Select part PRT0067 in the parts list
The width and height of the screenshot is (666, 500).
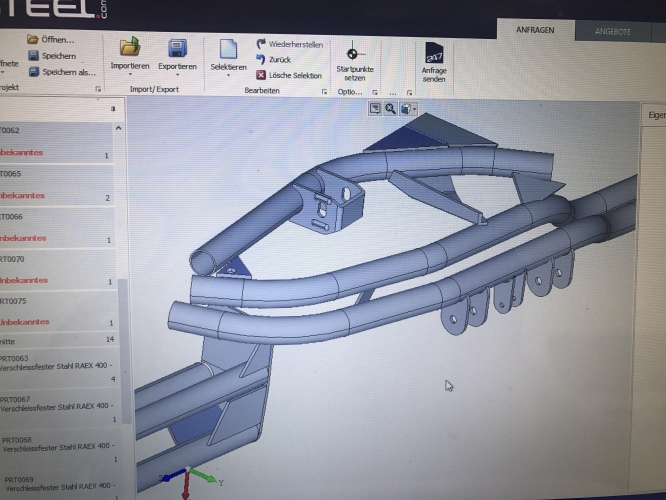click(40, 402)
